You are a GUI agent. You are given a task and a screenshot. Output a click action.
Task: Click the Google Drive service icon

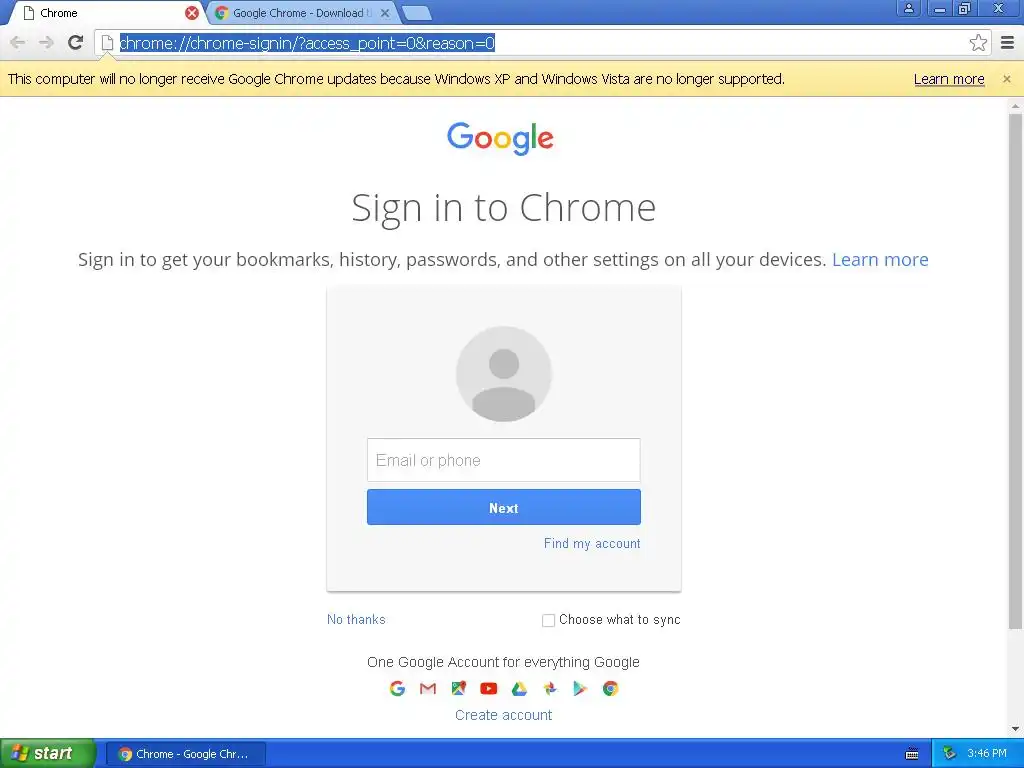pos(519,688)
